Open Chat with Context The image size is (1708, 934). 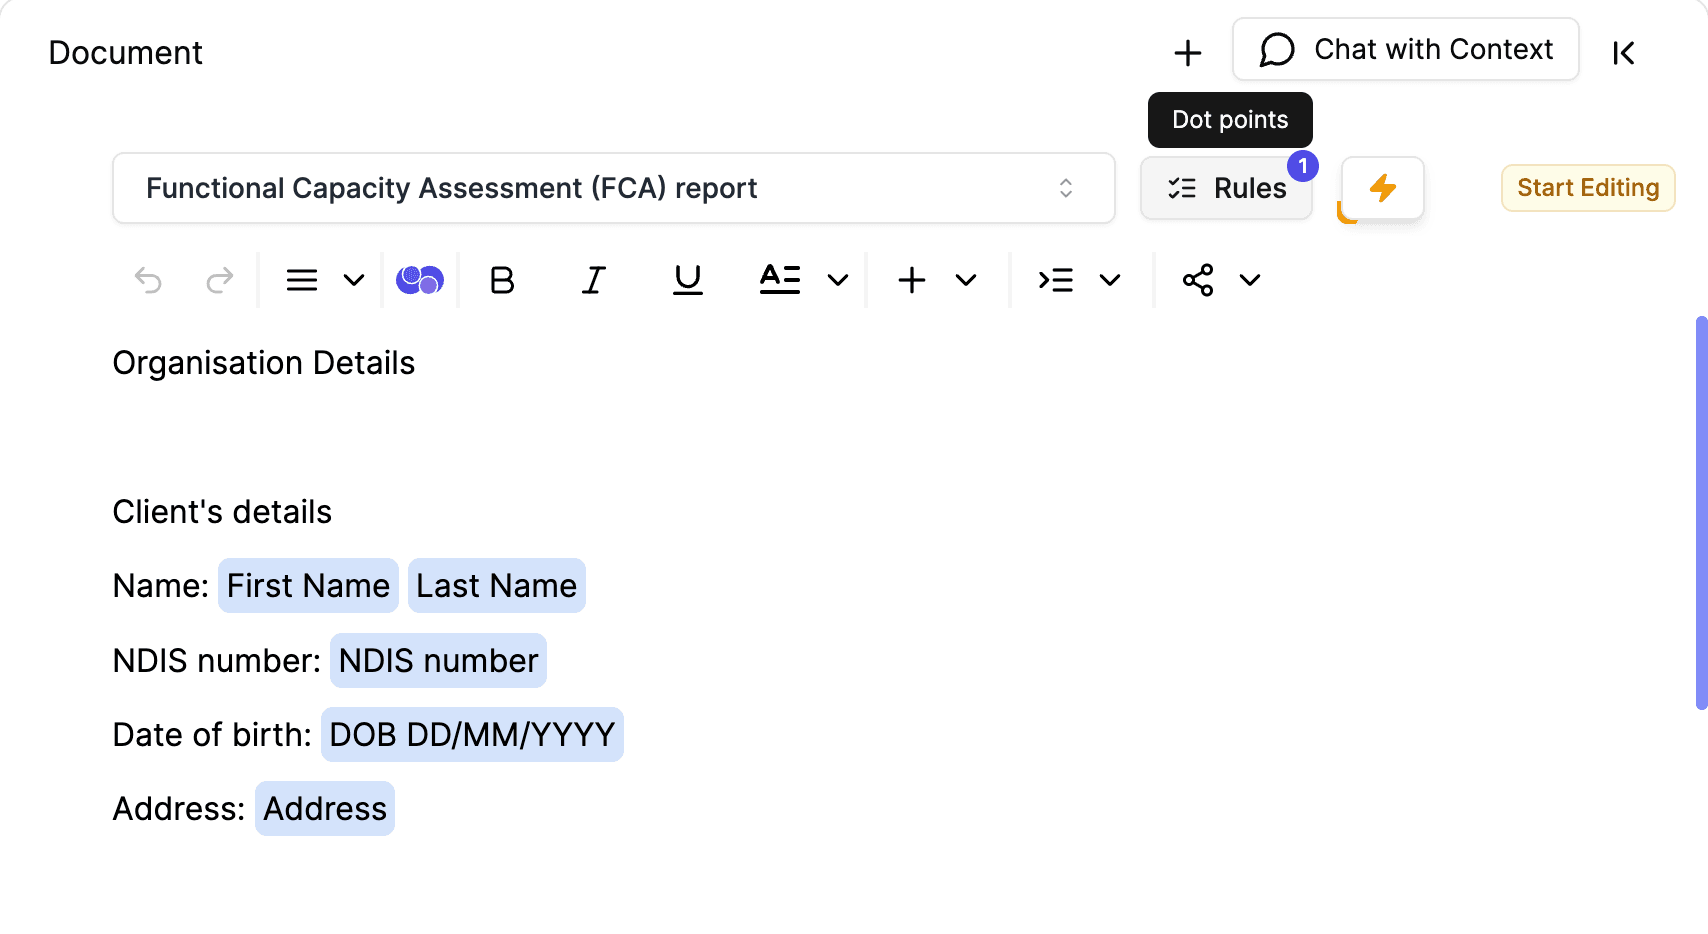pyautogui.click(x=1405, y=49)
